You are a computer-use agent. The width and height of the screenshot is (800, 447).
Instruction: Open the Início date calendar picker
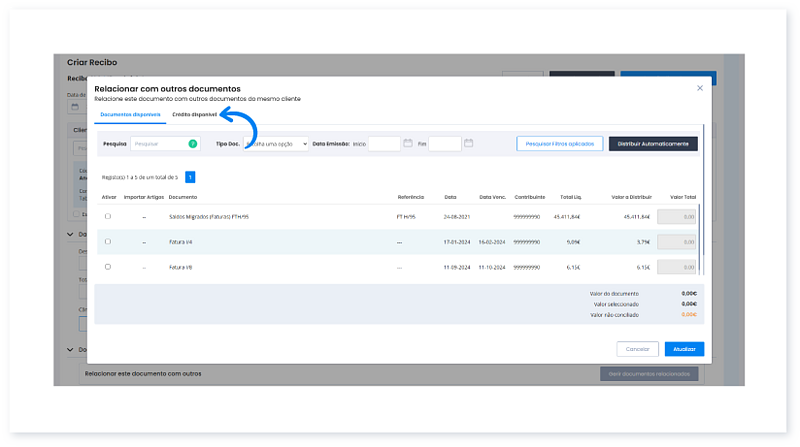click(408, 144)
